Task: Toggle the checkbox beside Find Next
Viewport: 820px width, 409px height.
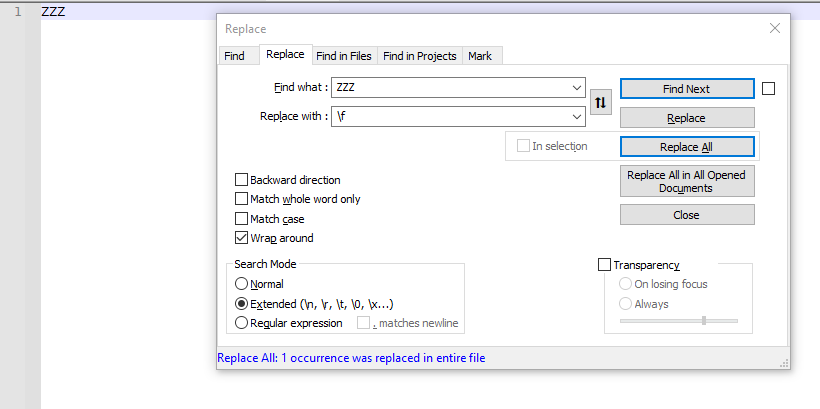Action: point(768,89)
